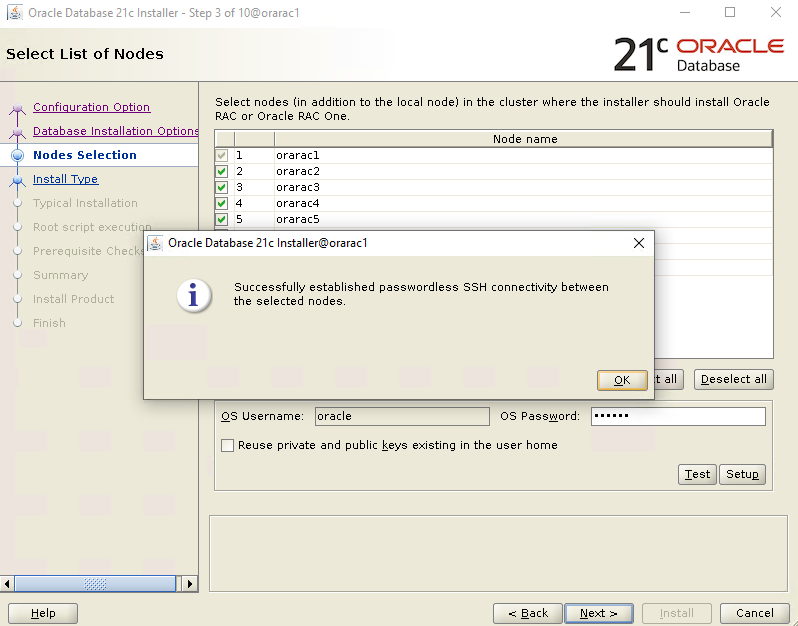Viewport: 798px width, 626px height.
Task: Select the orarac5 node row text
Action: click(x=298, y=219)
